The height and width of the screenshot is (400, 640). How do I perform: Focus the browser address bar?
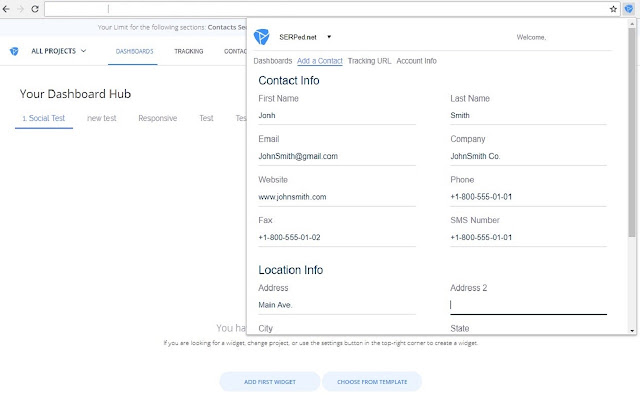coord(327,9)
